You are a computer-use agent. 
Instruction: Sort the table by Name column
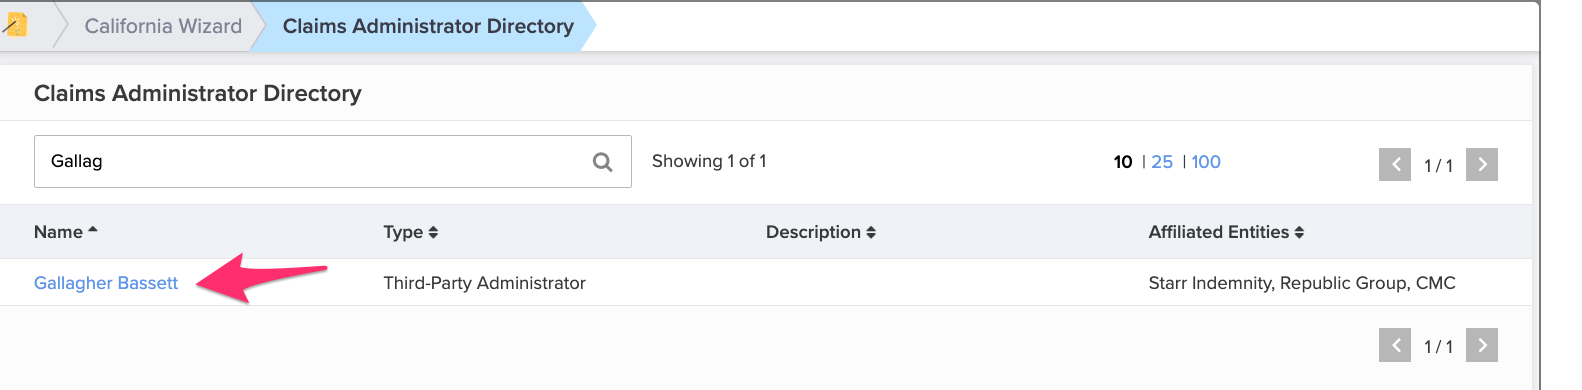pos(66,232)
